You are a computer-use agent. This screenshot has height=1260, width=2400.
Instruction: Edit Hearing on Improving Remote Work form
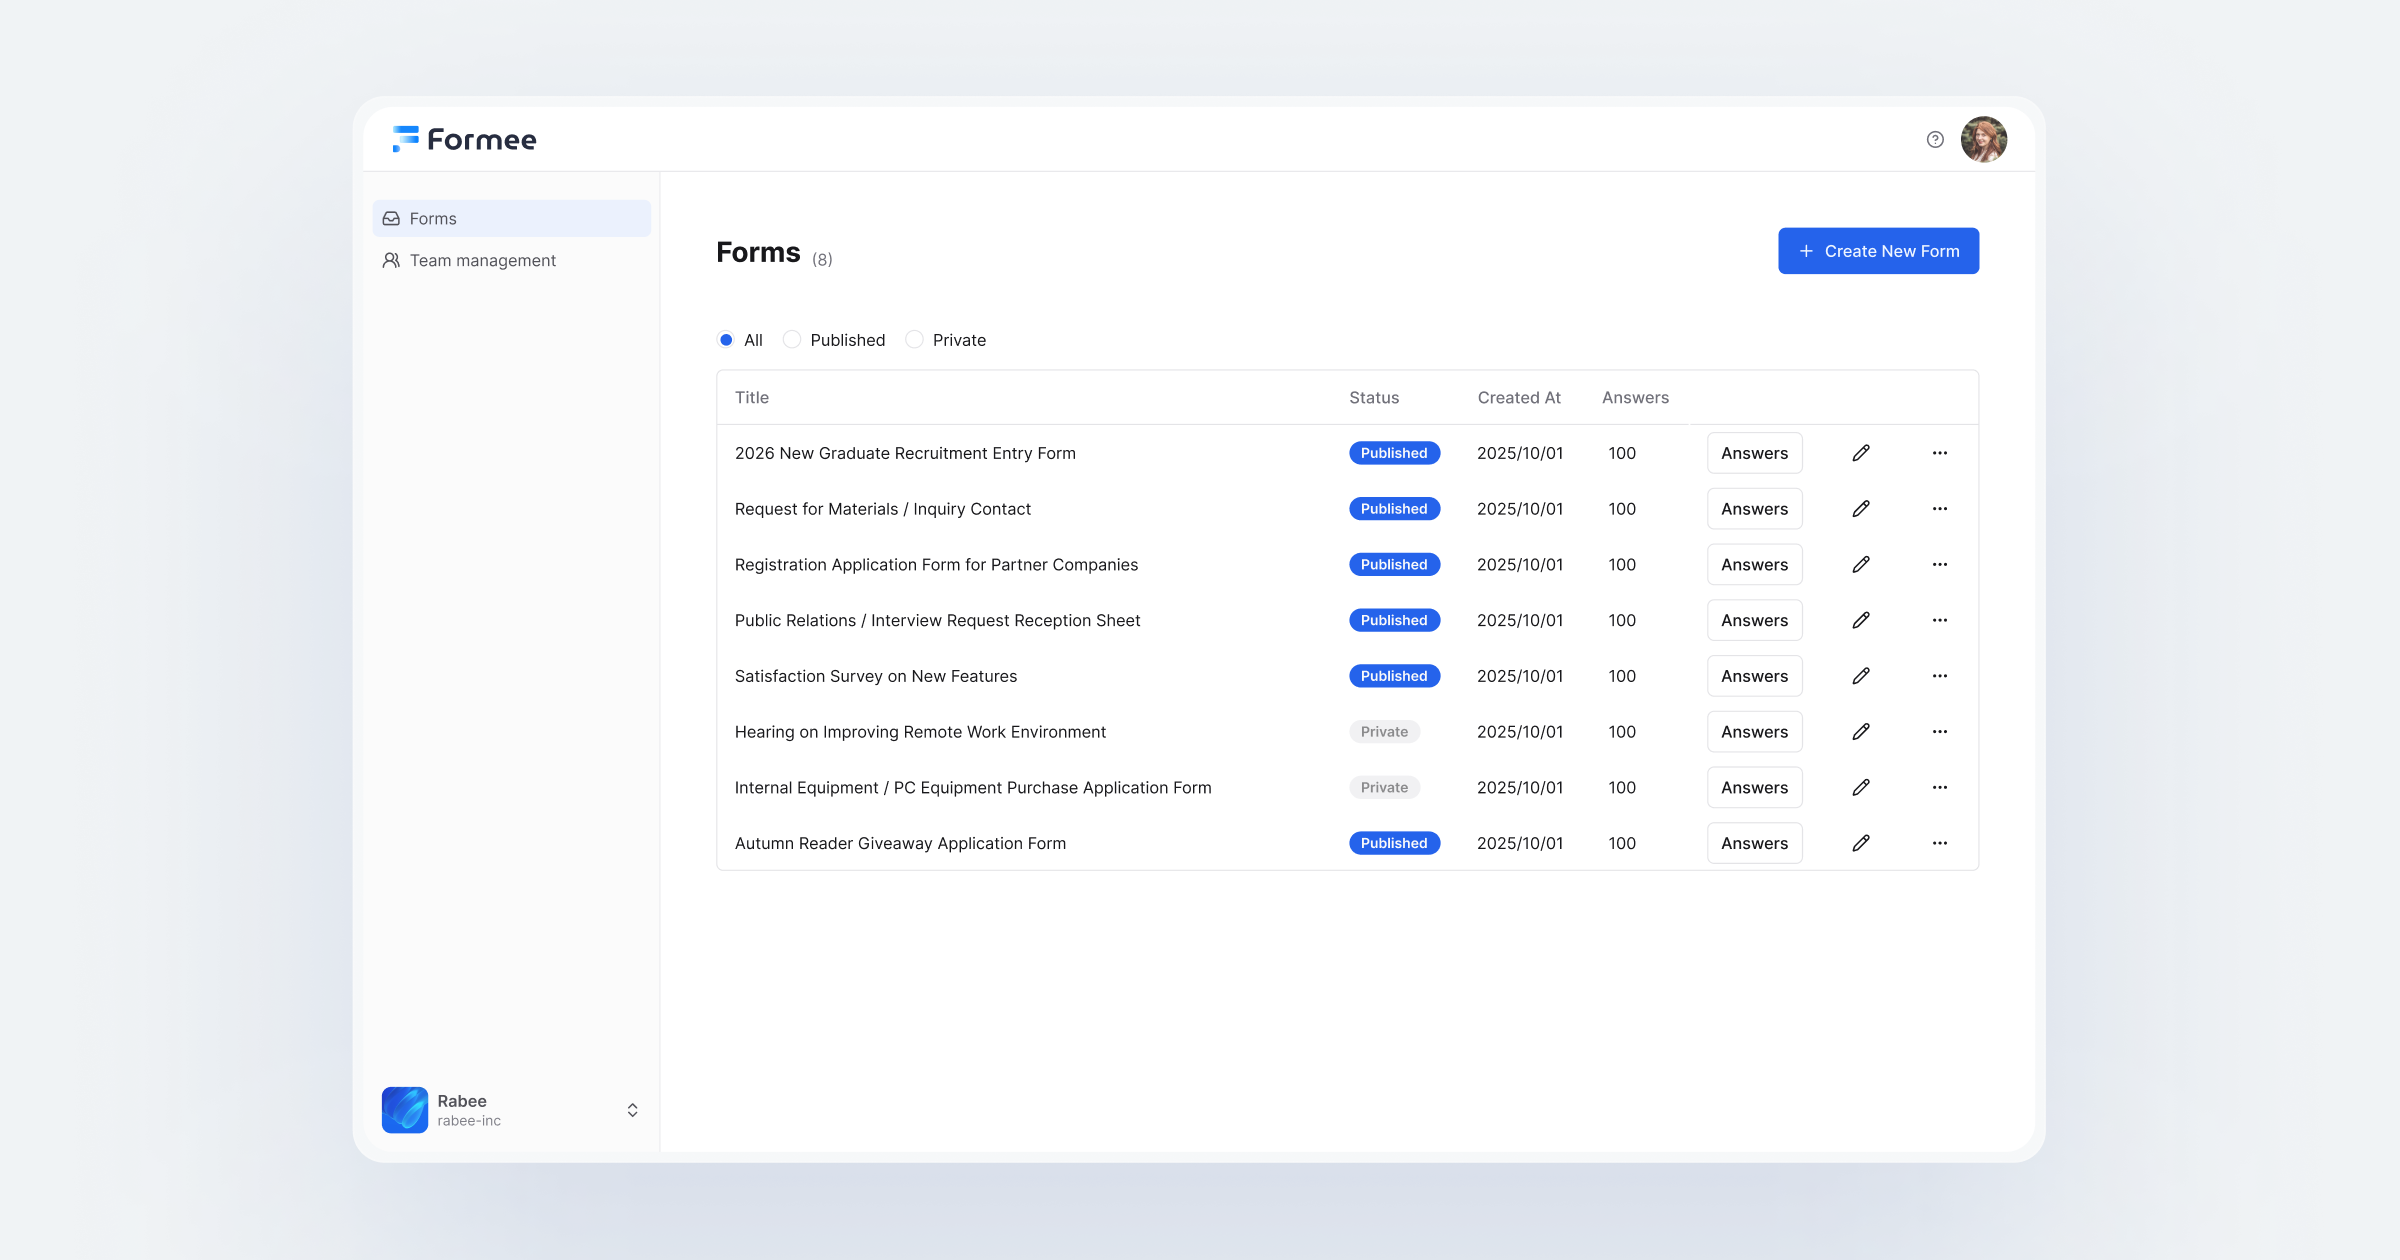(1861, 732)
